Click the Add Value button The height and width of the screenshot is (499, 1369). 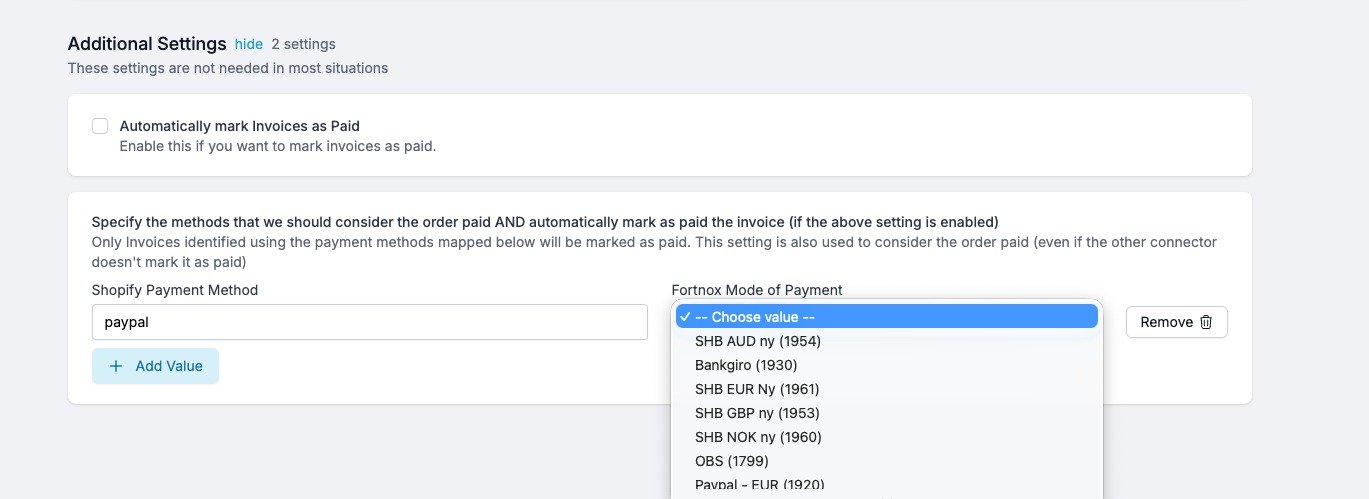[x=155, y=366]
